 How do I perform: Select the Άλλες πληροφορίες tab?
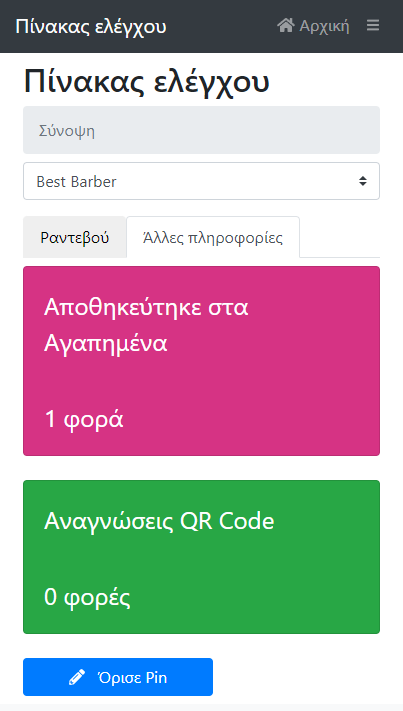pos(213,237)
